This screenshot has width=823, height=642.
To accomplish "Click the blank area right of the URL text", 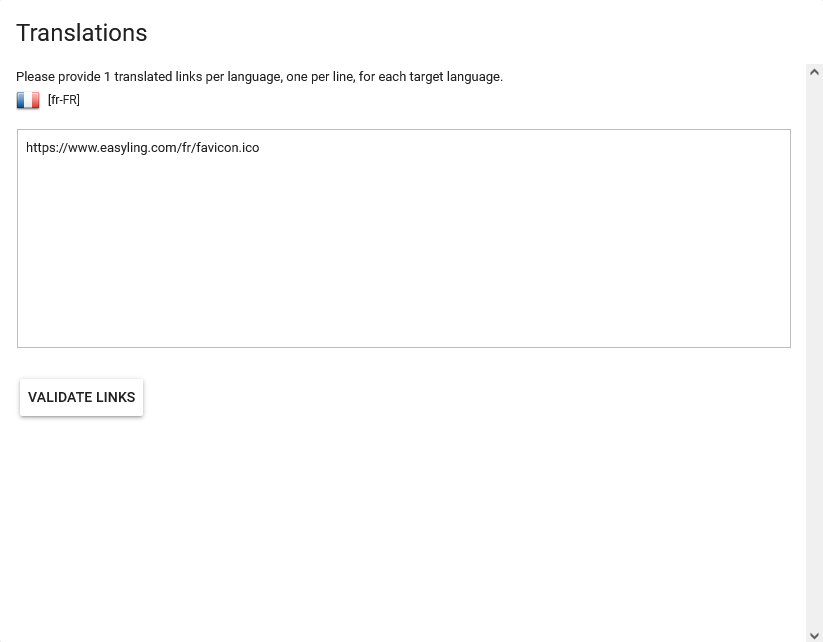I will (x=520, y=148).
